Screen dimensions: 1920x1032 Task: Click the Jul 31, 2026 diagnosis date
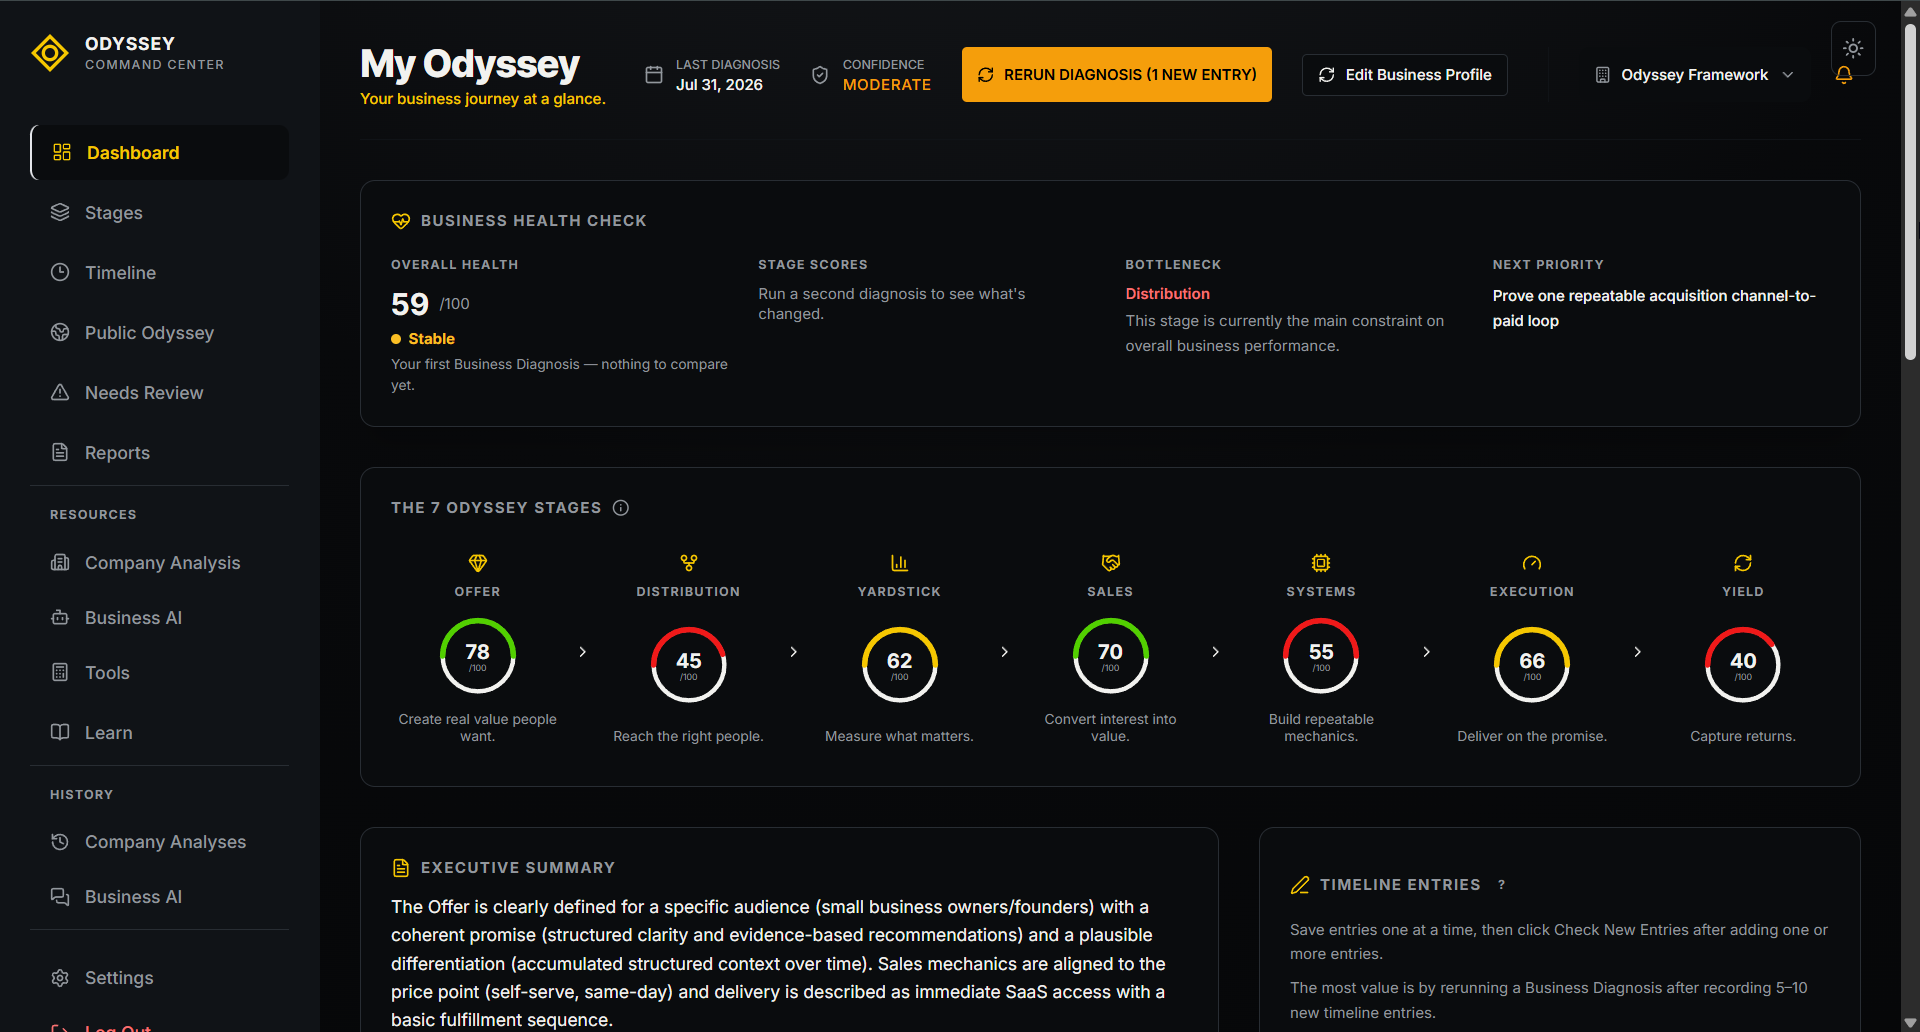pyautogui.click(x=719, y=85)
